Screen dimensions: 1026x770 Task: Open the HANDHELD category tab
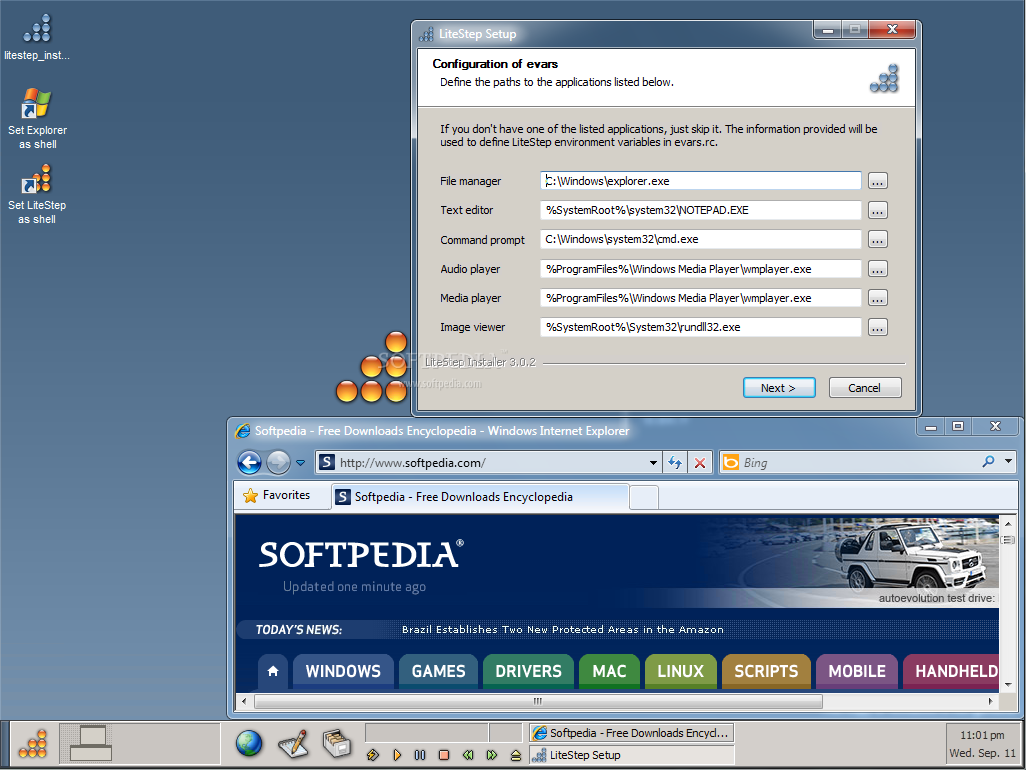(x=952, y=671)
